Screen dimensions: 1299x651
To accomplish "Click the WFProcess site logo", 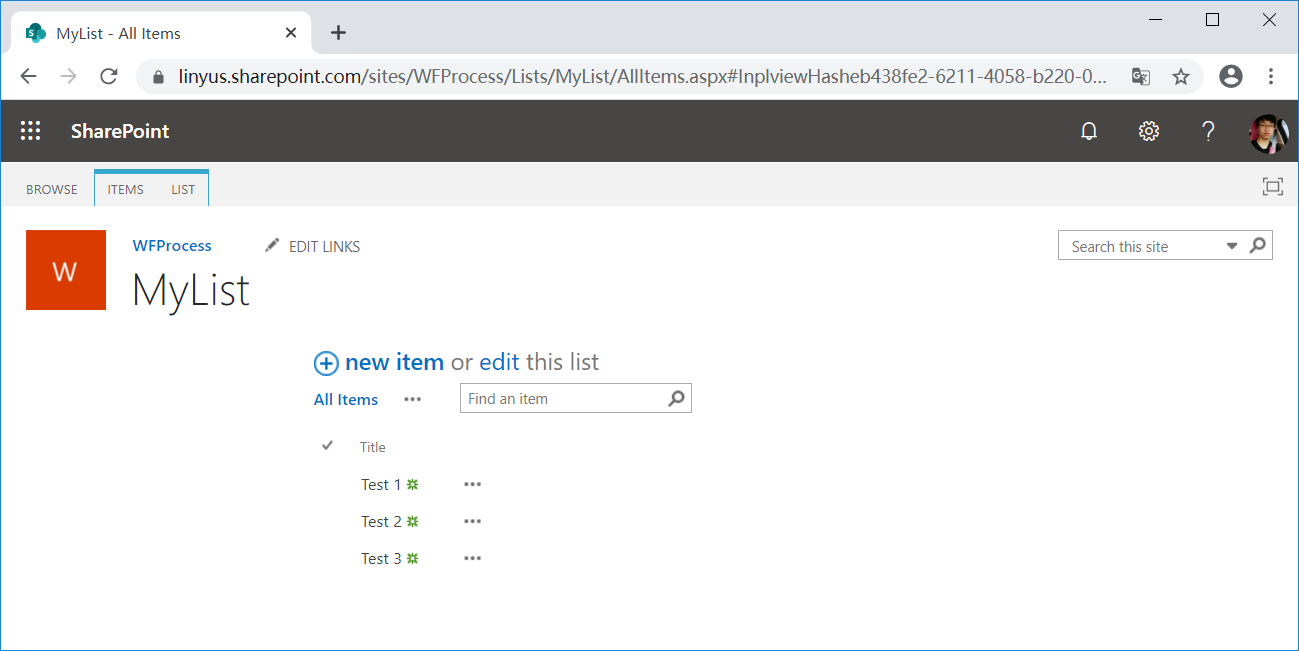I will click(x=66, y=270).
